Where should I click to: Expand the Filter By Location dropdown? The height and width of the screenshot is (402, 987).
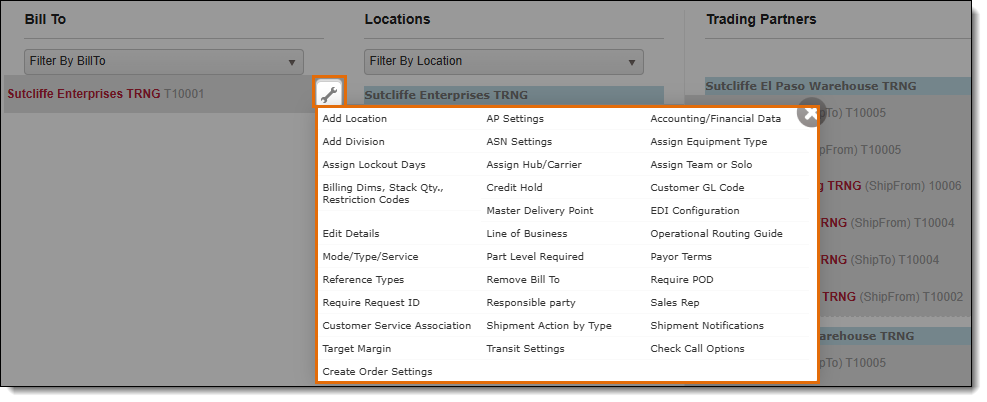pyautogui.click(x=503, y=61)
